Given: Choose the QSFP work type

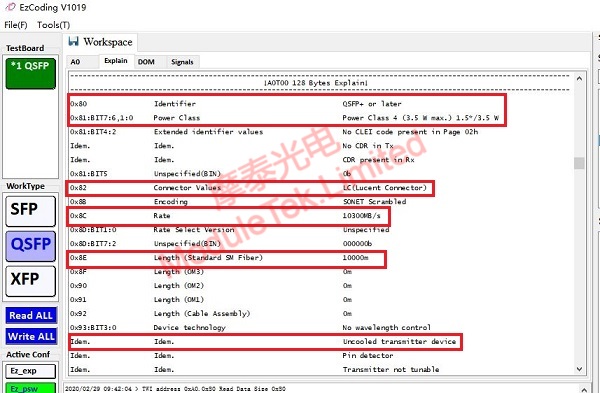Looking at the screenshot, I should (31, 246).
